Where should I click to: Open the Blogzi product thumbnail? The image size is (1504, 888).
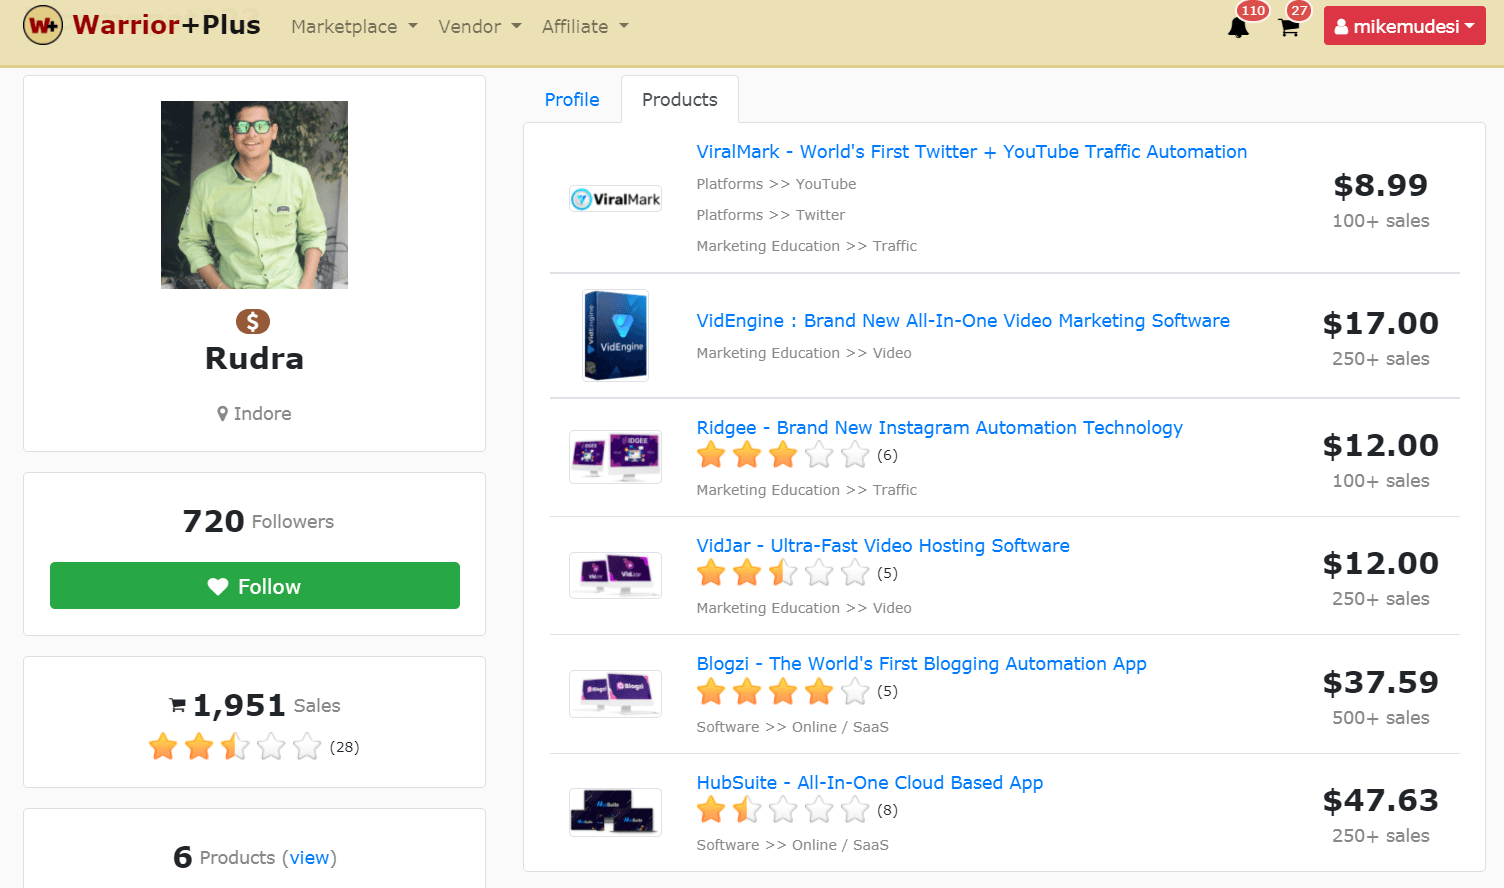click(x=615, y=693)
